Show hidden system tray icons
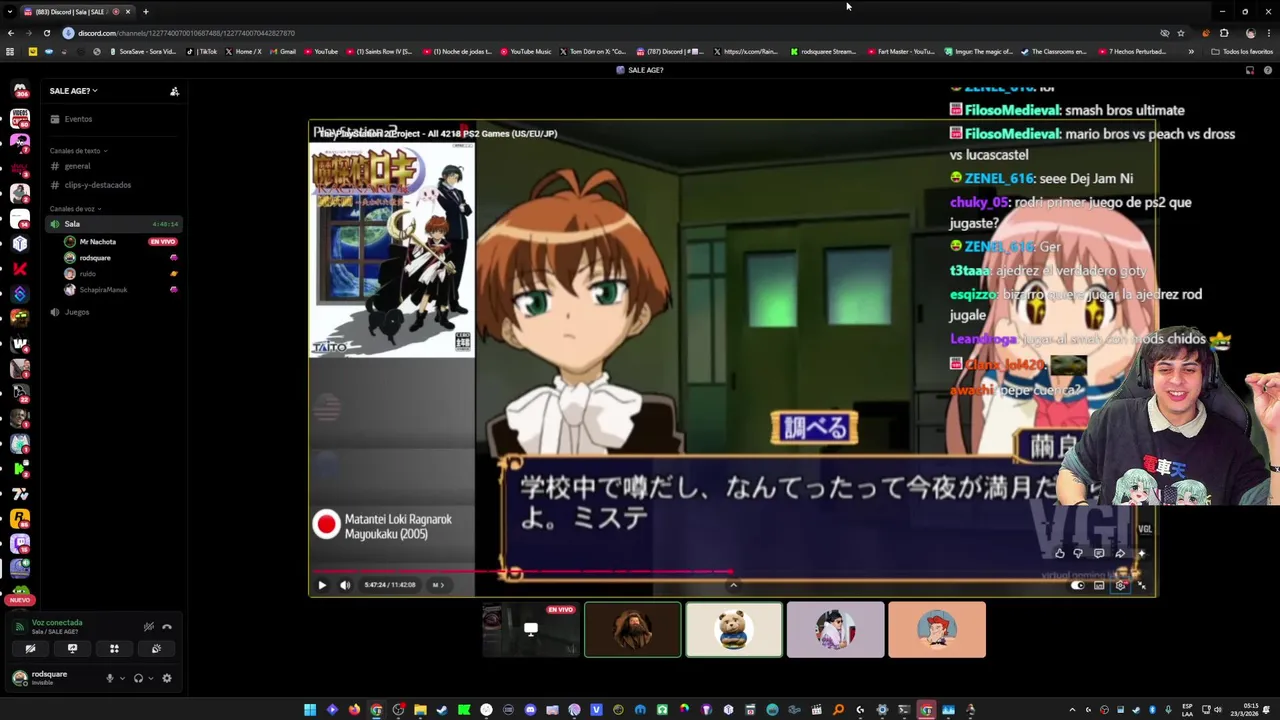1280x720 pixels. (1073, 710)
